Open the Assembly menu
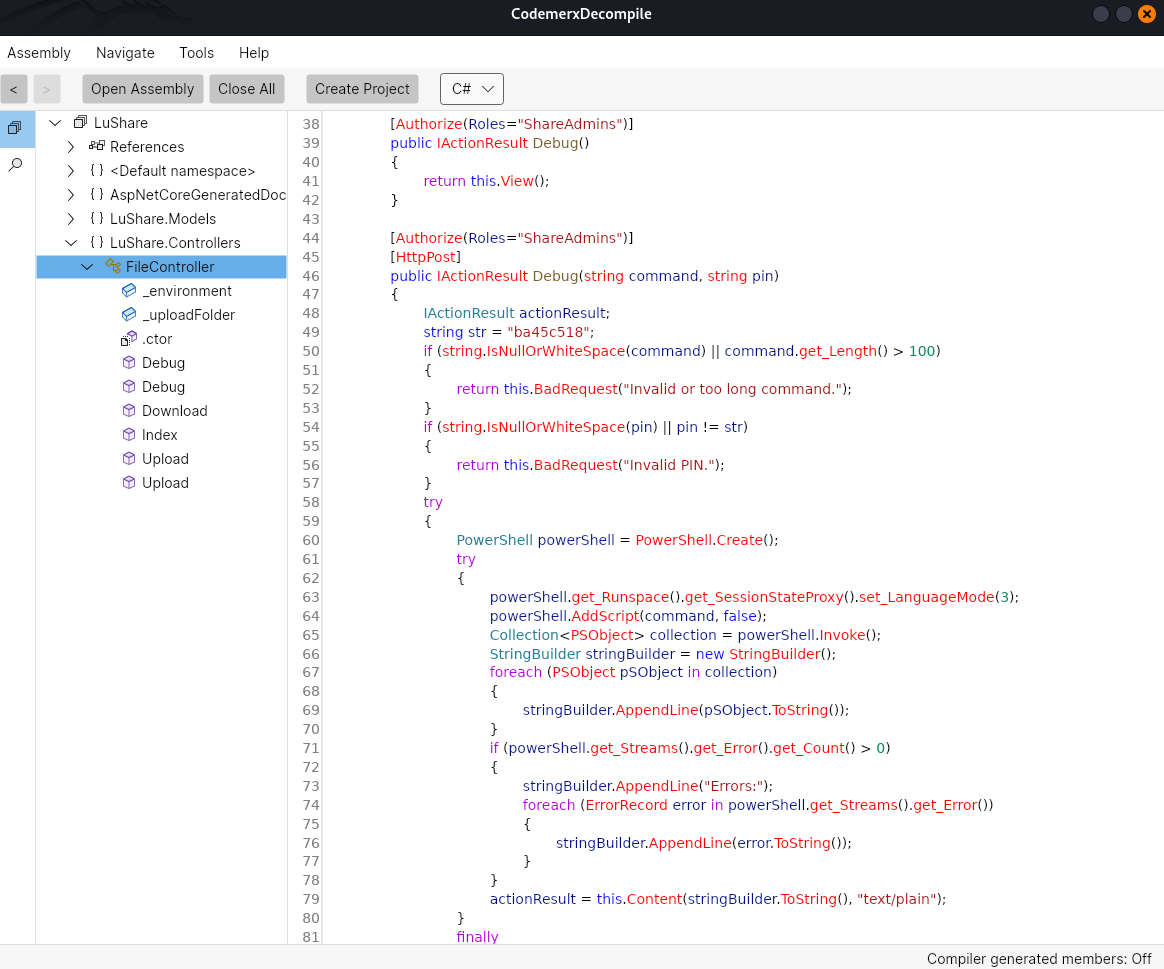The image size is (1164, 969). (39, 53)
